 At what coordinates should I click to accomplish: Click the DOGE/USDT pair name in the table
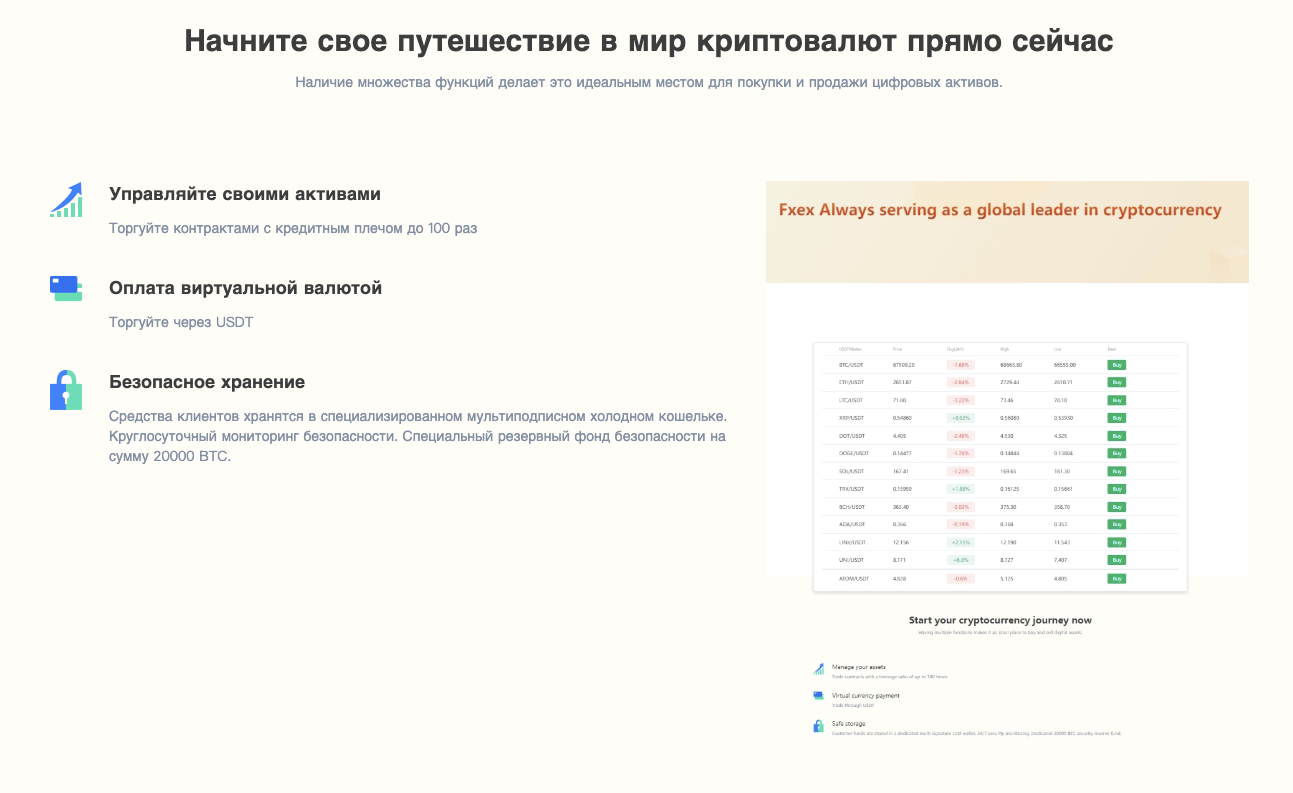(x=854, y=453)
